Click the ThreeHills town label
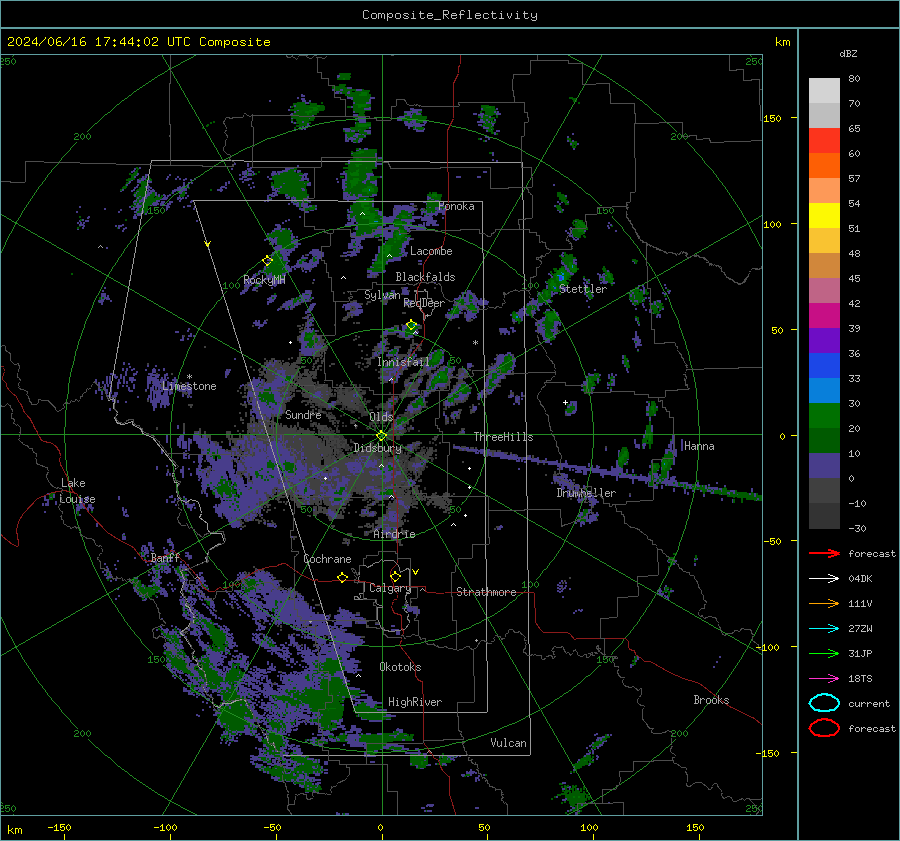 tap(503, 437)
